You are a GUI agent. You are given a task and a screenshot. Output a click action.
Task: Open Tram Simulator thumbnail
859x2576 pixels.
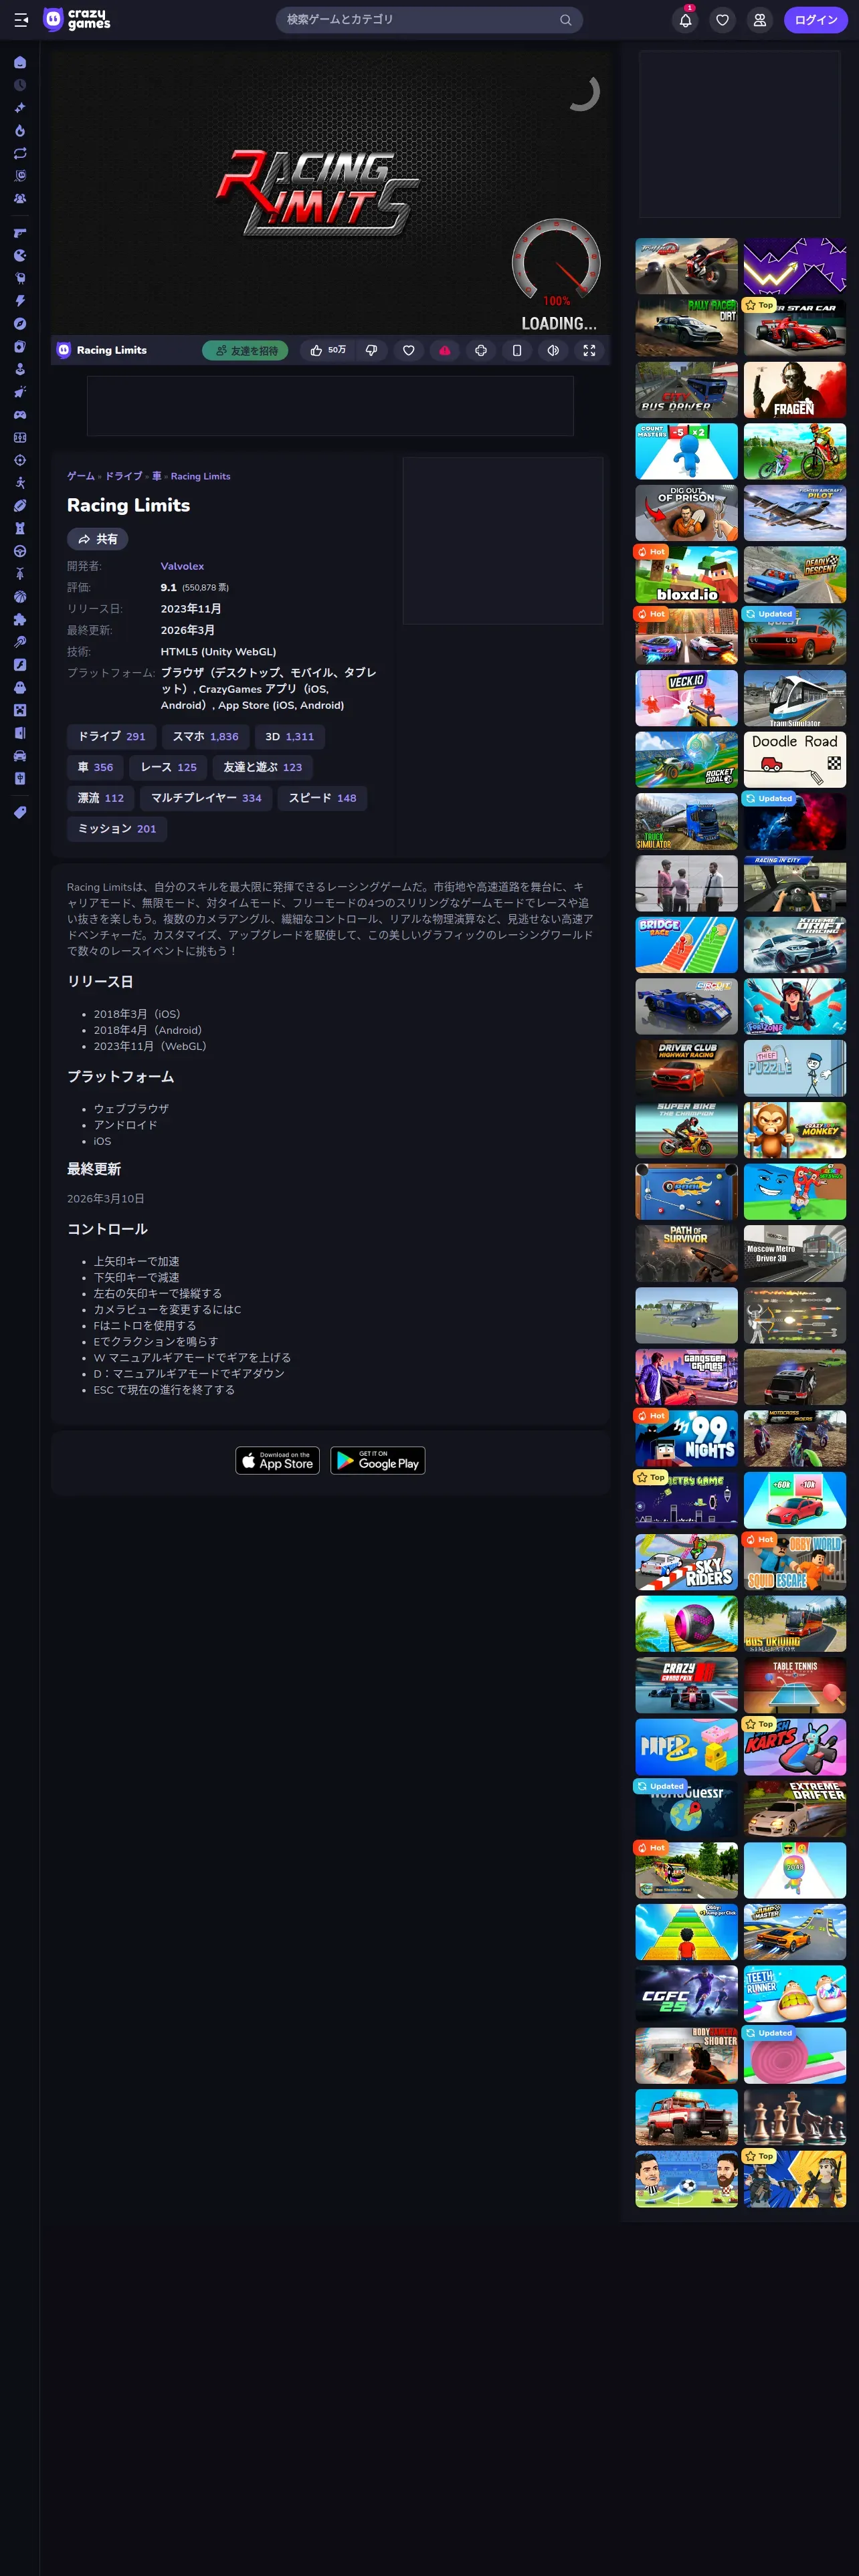point(795,697)
